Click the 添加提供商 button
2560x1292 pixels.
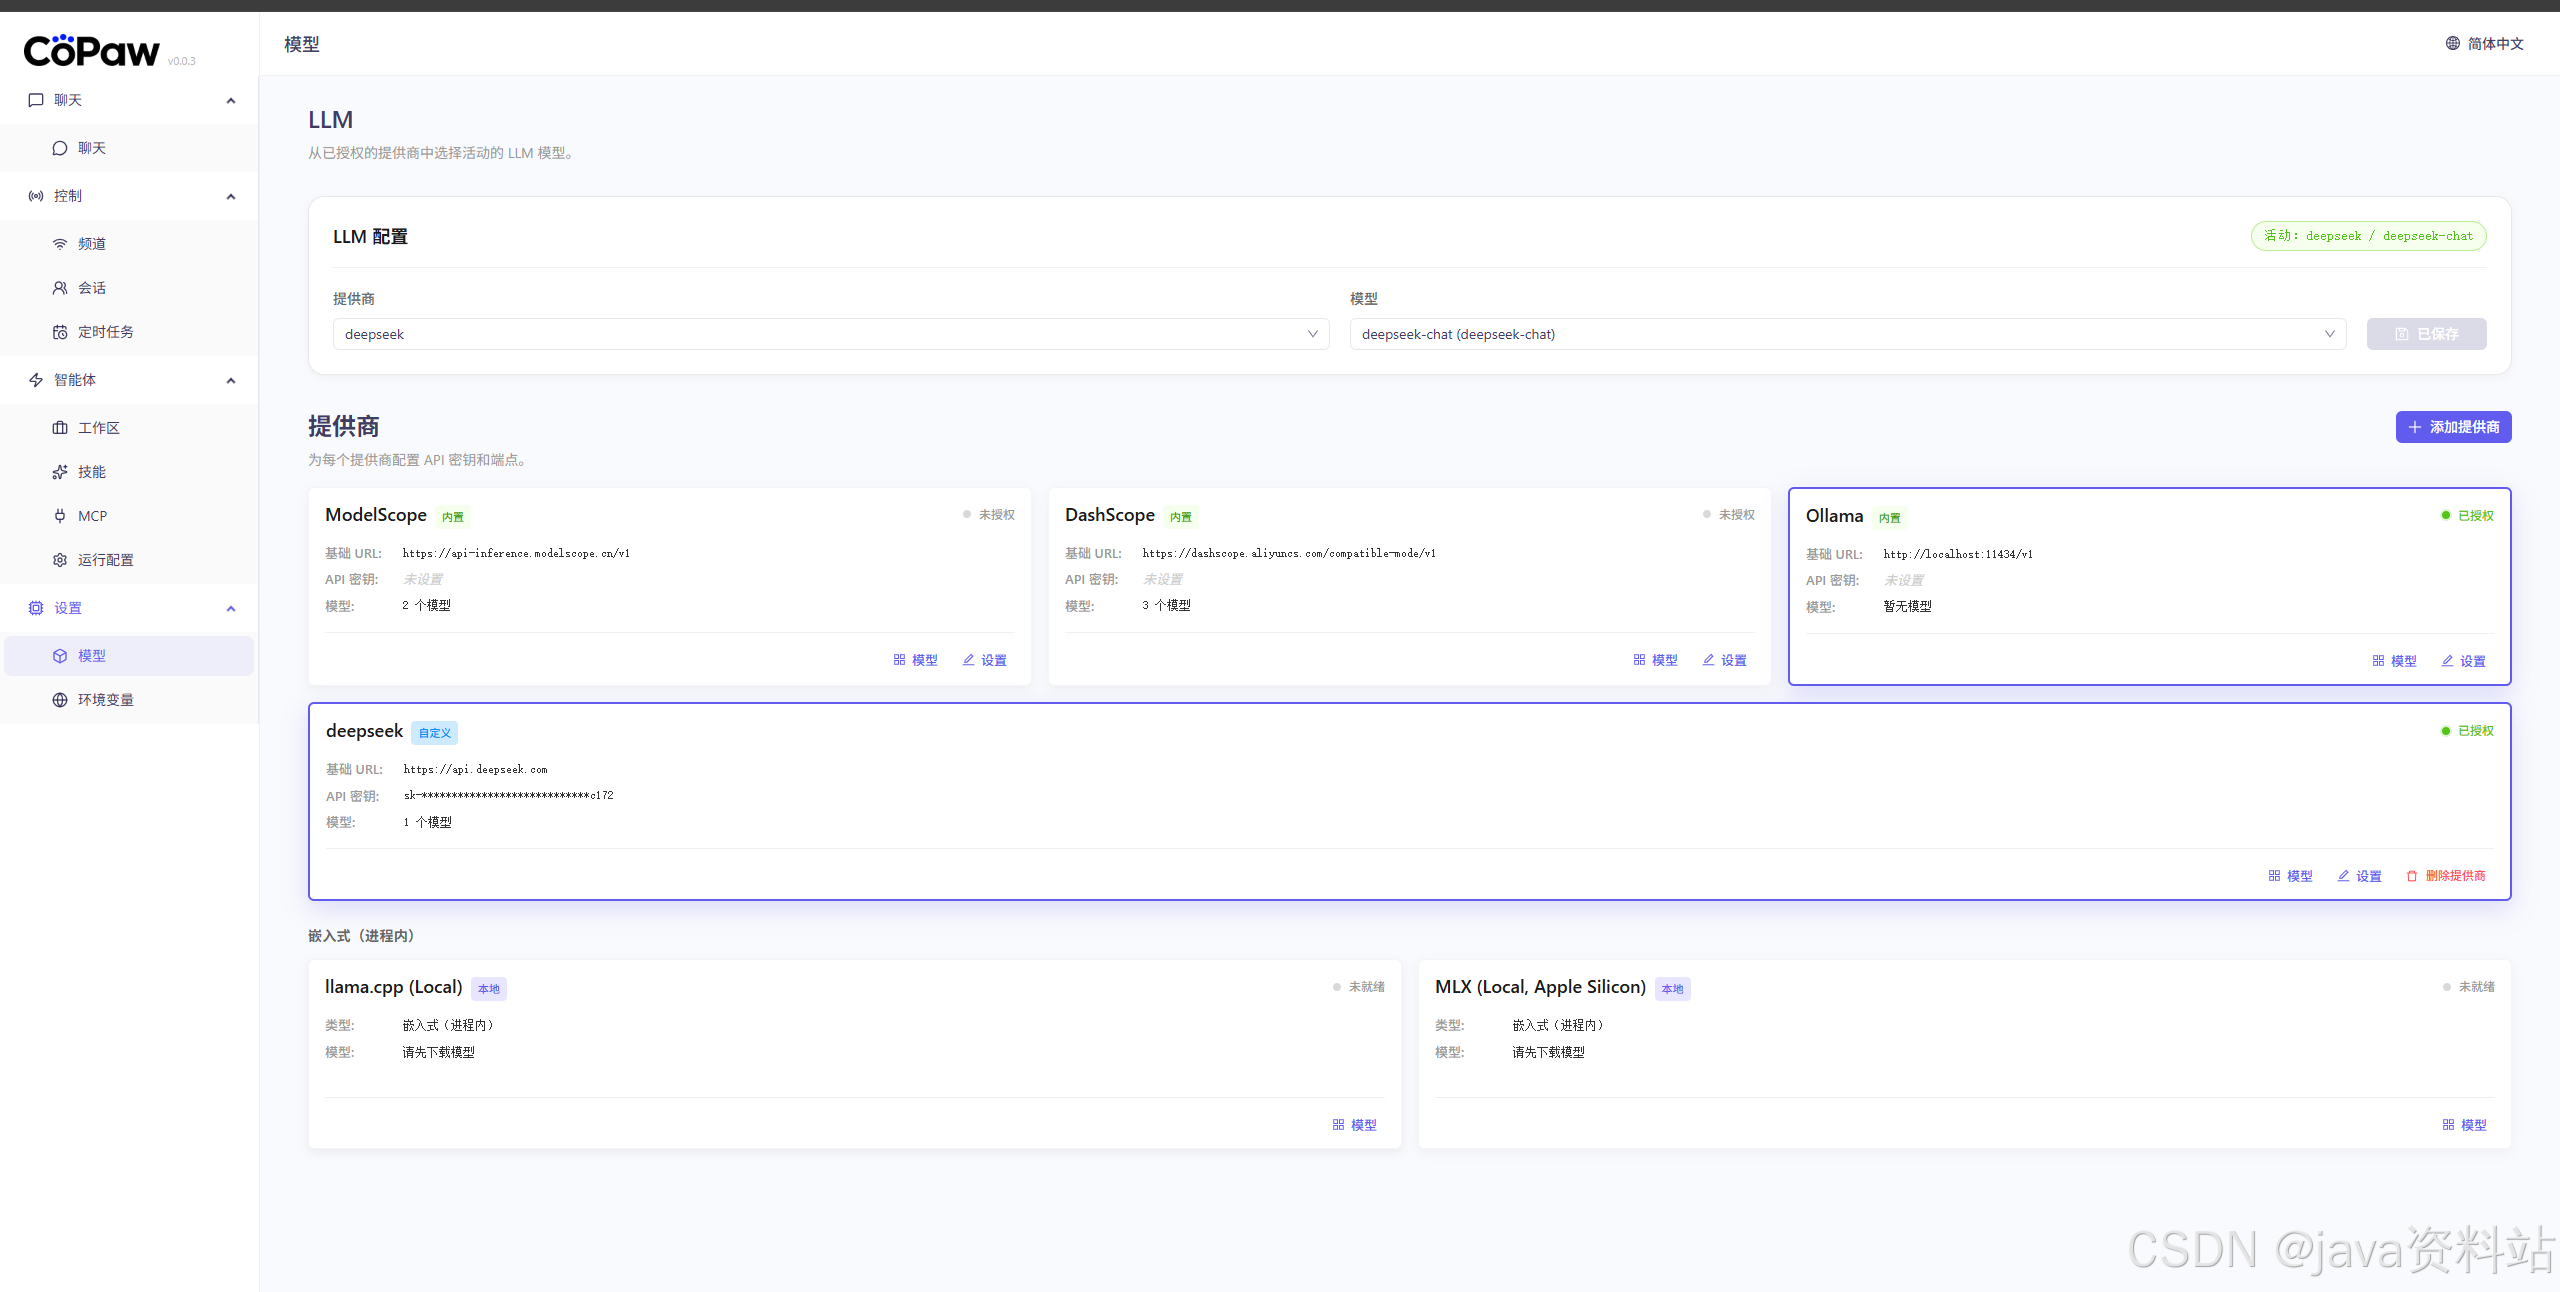pos(2452,427)
